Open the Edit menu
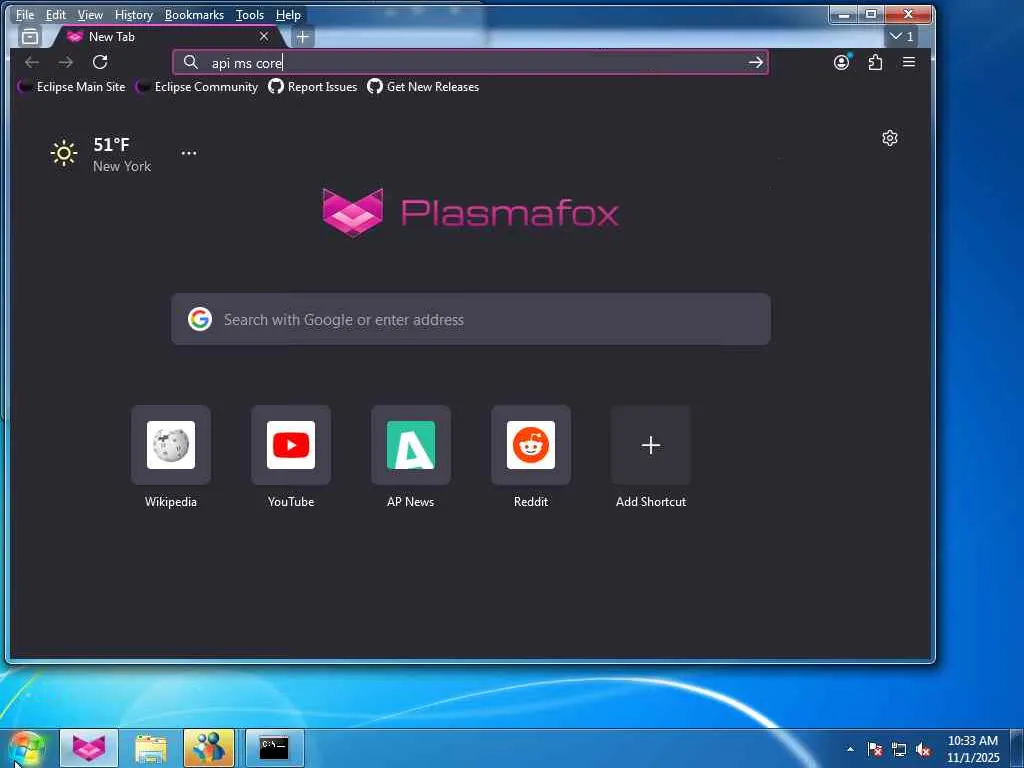 click(56, 14)
